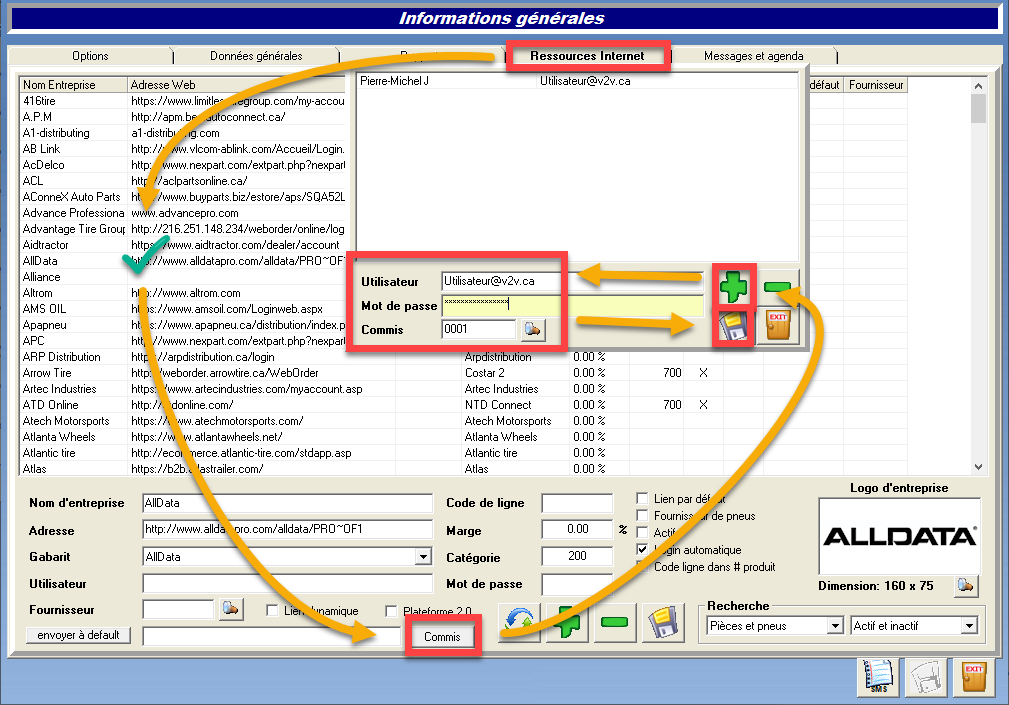This screenshot has height=705, width=1009.
Task: Click the SMS icon at the window bottom
Action: pos(878,677)
